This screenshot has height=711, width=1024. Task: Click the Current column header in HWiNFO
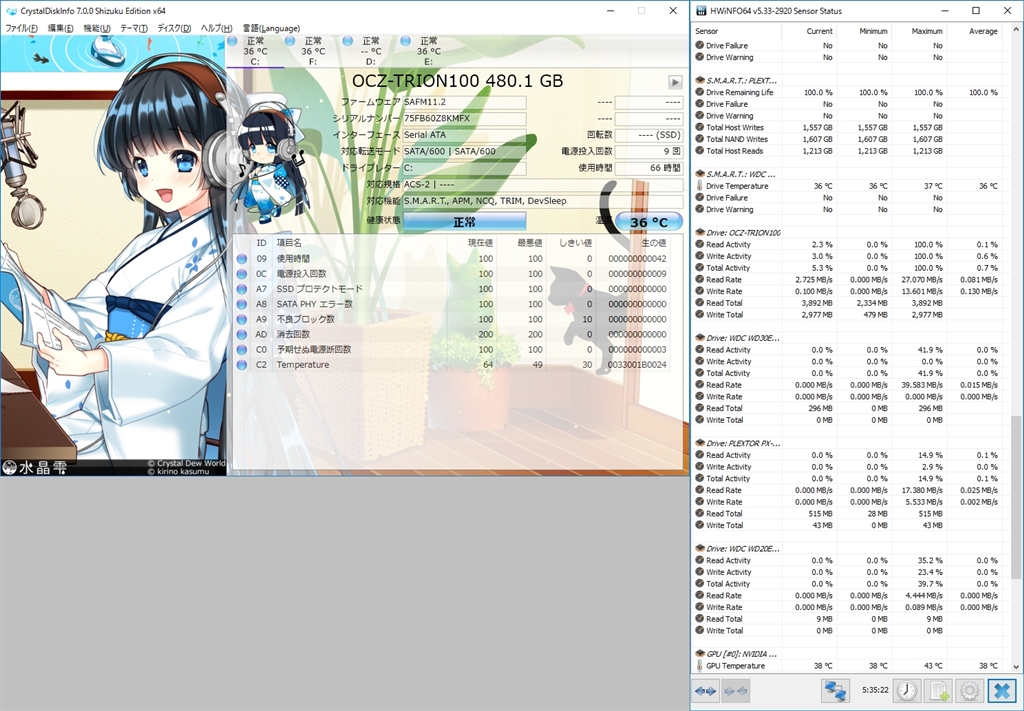808,31
